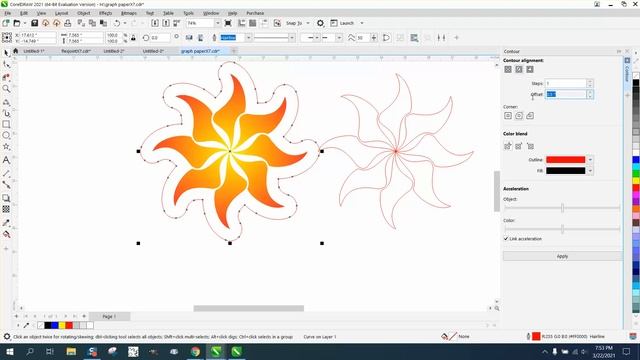Open contour Outline color dropdown
This screenshot has width=640, height=360.
[x=590, y=160]
